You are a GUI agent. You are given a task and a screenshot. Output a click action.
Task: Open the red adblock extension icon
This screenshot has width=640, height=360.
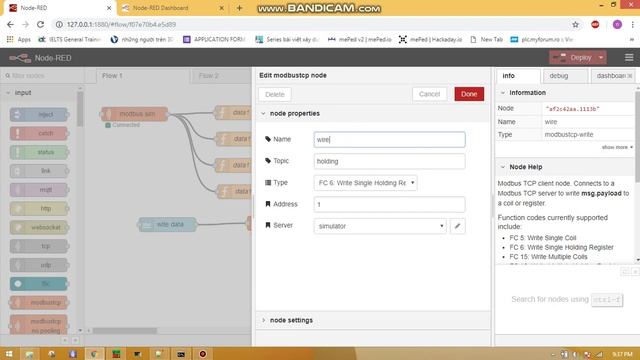(595, 24)
